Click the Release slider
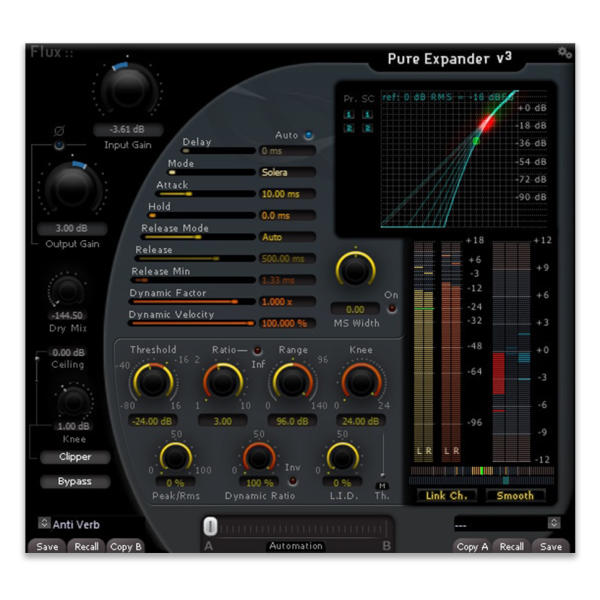The height and width of the screenshot is (600, 600). click(195, 259)
